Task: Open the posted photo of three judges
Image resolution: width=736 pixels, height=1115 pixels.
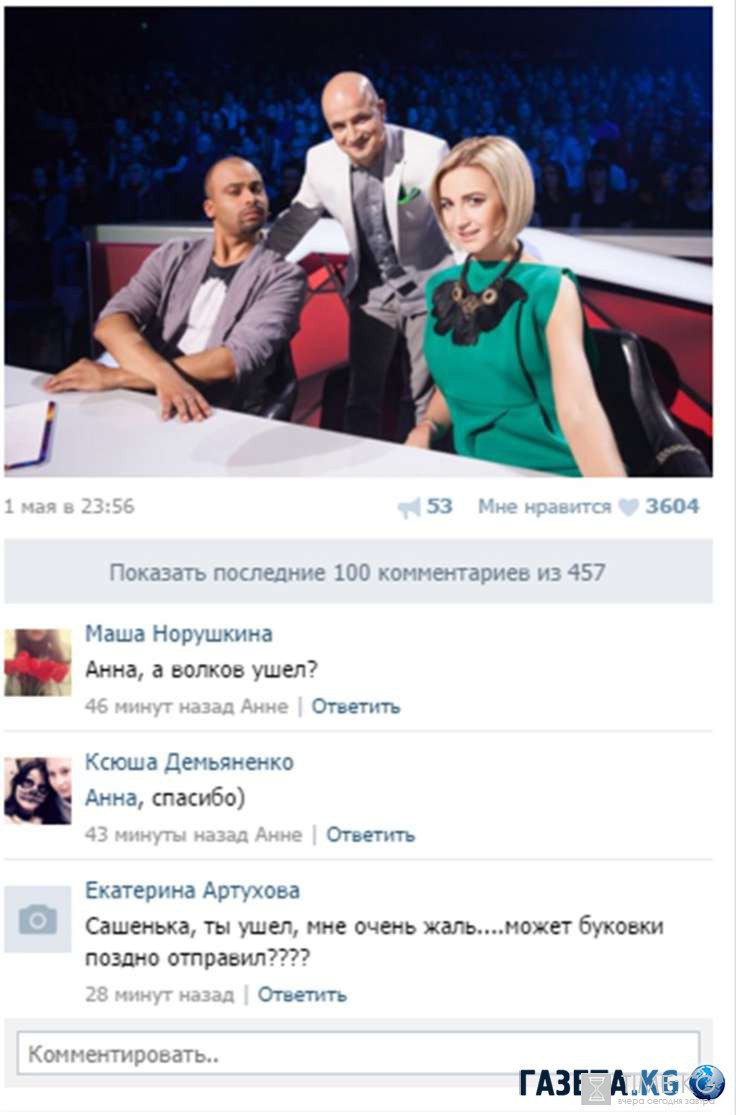Action: pyautogui.click(x=358, y=242)
